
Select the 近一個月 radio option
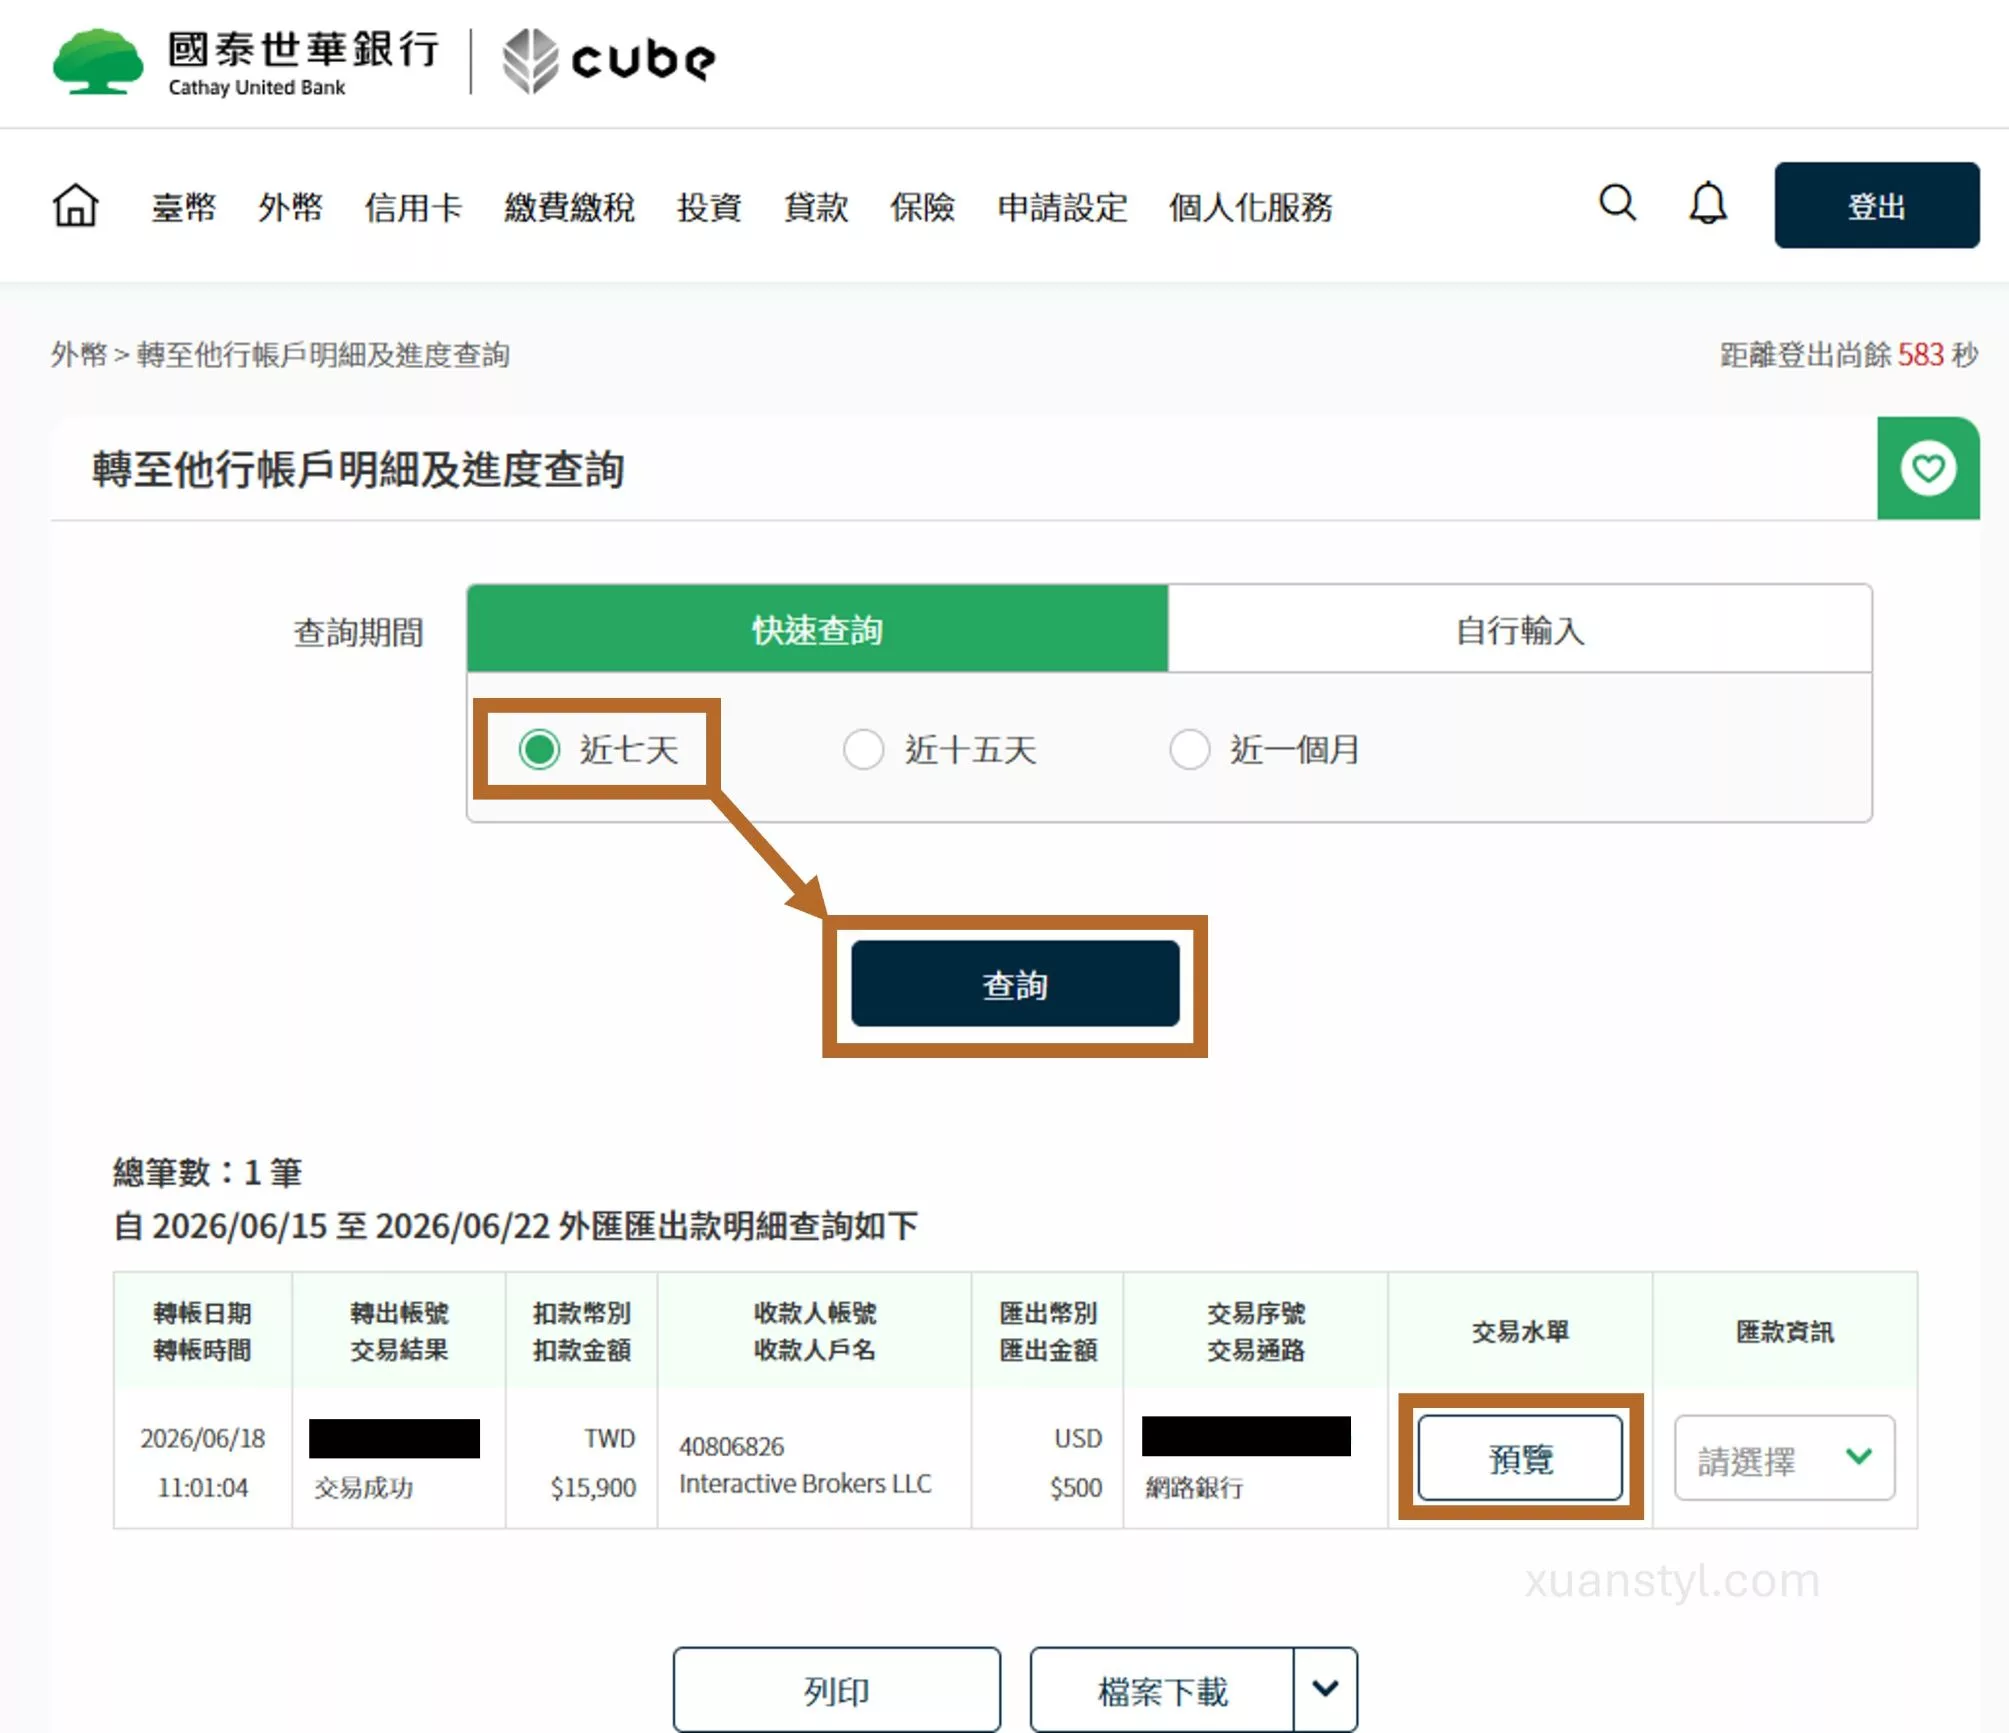1189,749
